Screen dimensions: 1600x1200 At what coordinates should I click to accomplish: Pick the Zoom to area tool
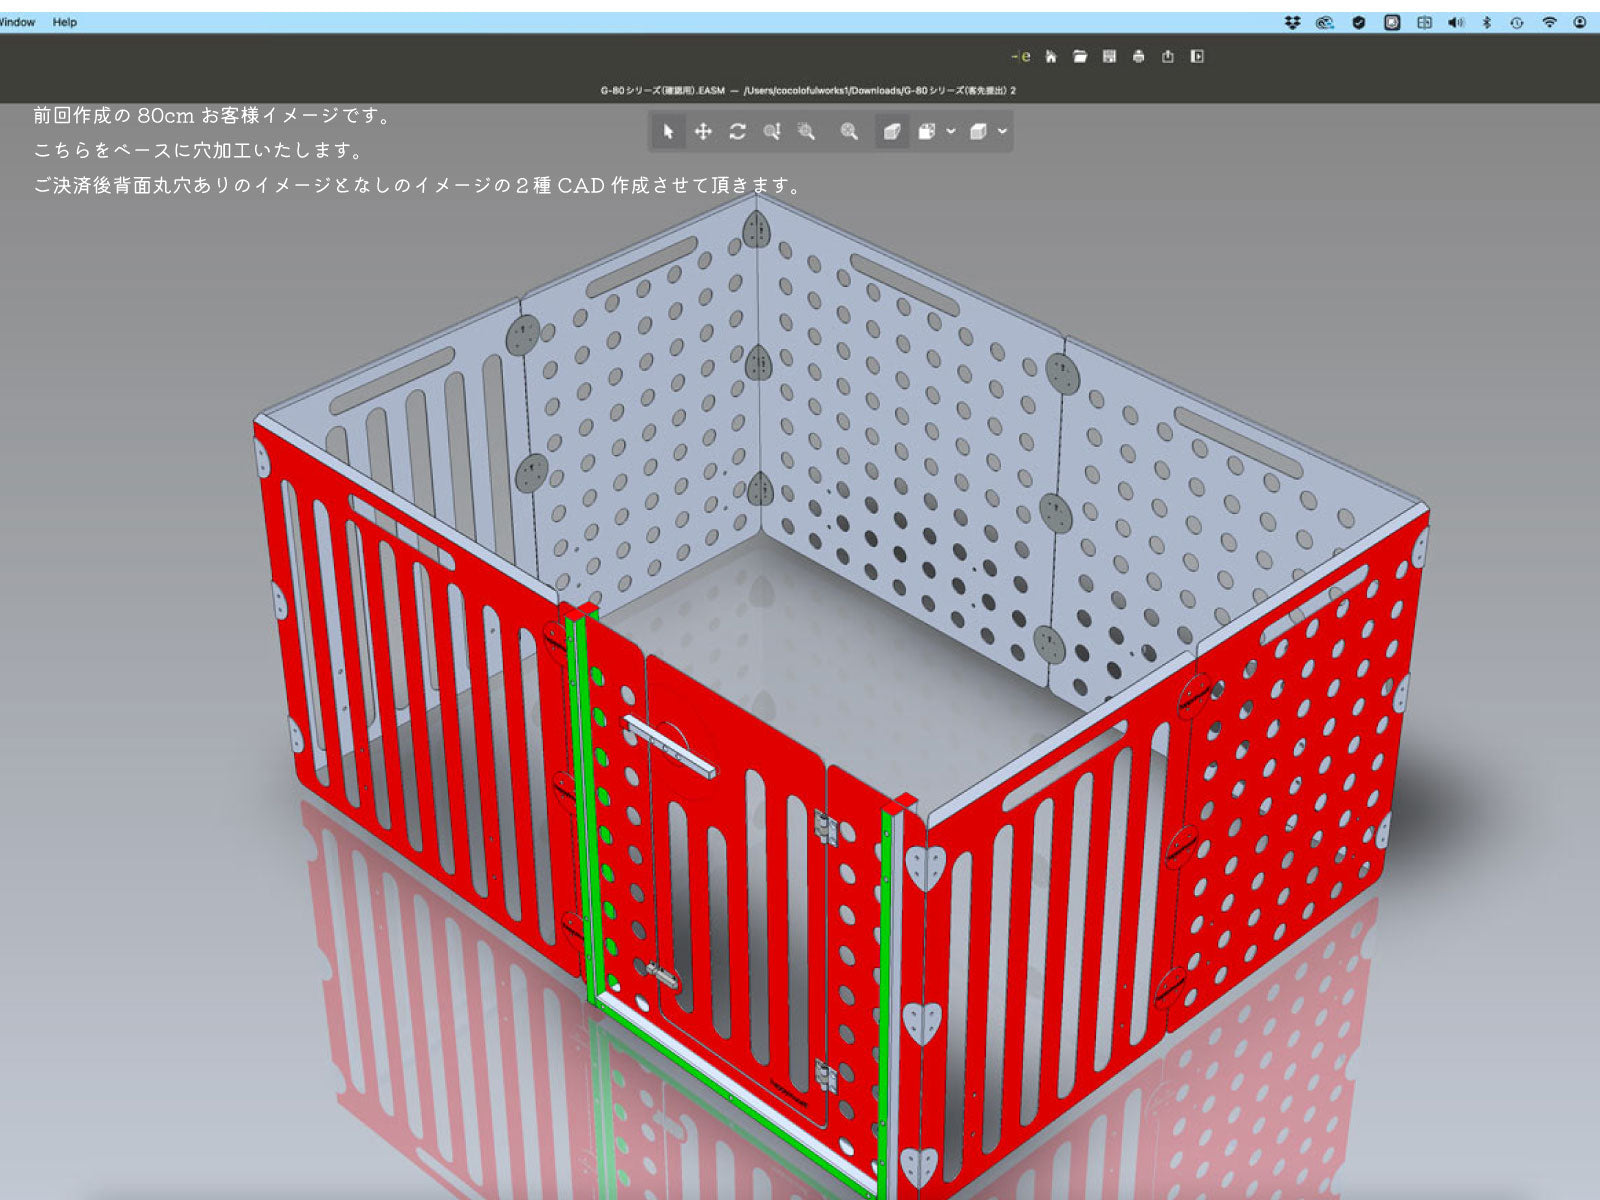(806, 132)
